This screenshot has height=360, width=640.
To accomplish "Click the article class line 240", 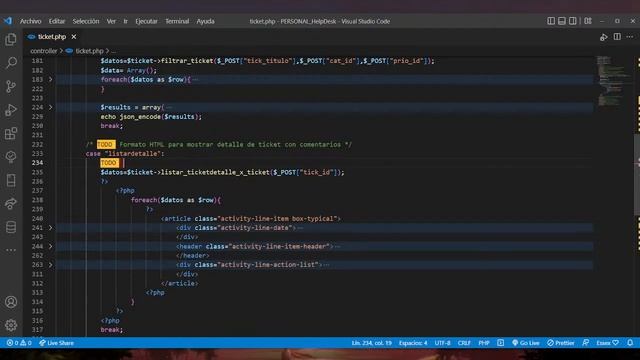I will (251, 219).
